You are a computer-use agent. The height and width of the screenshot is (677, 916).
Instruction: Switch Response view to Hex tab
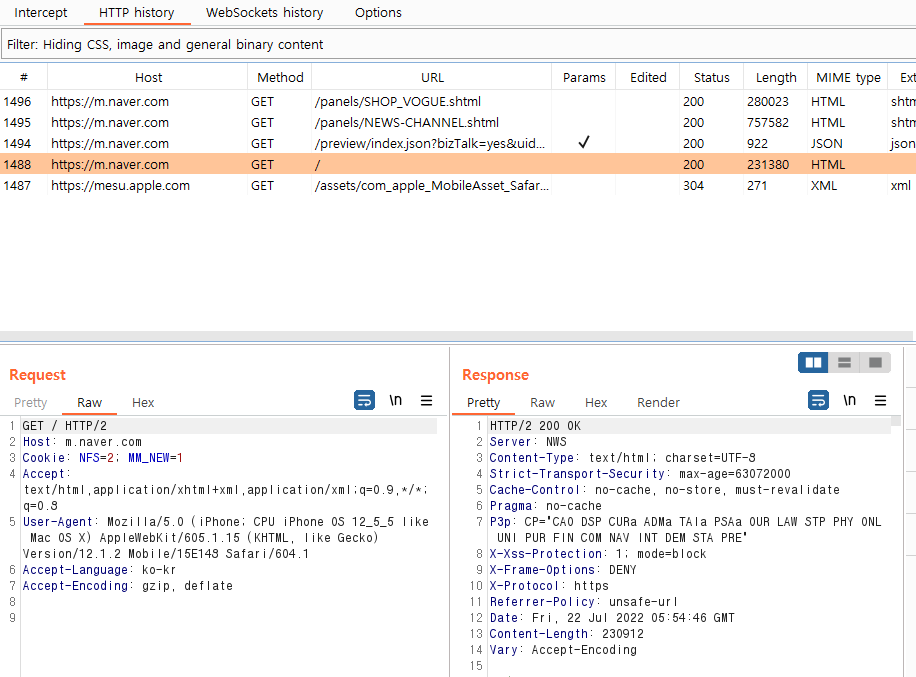coord(596,402)
